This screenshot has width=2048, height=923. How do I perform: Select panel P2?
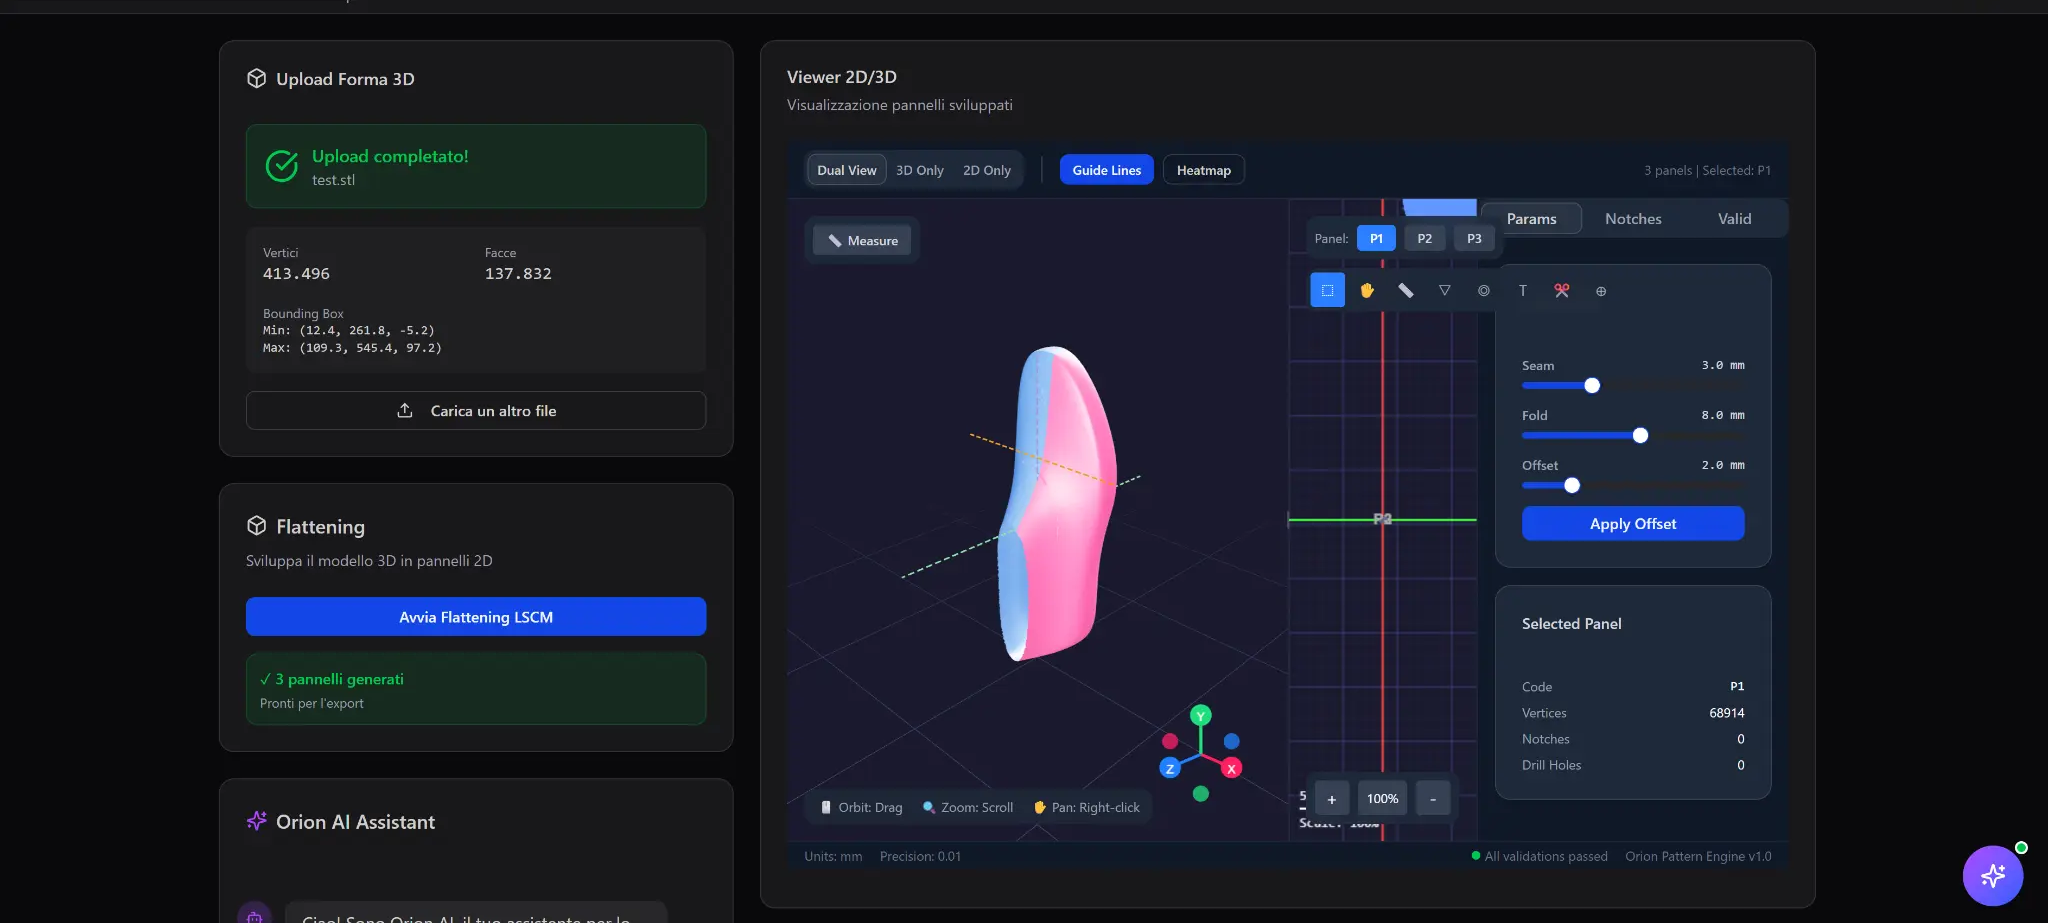[x=1424, y=239]
